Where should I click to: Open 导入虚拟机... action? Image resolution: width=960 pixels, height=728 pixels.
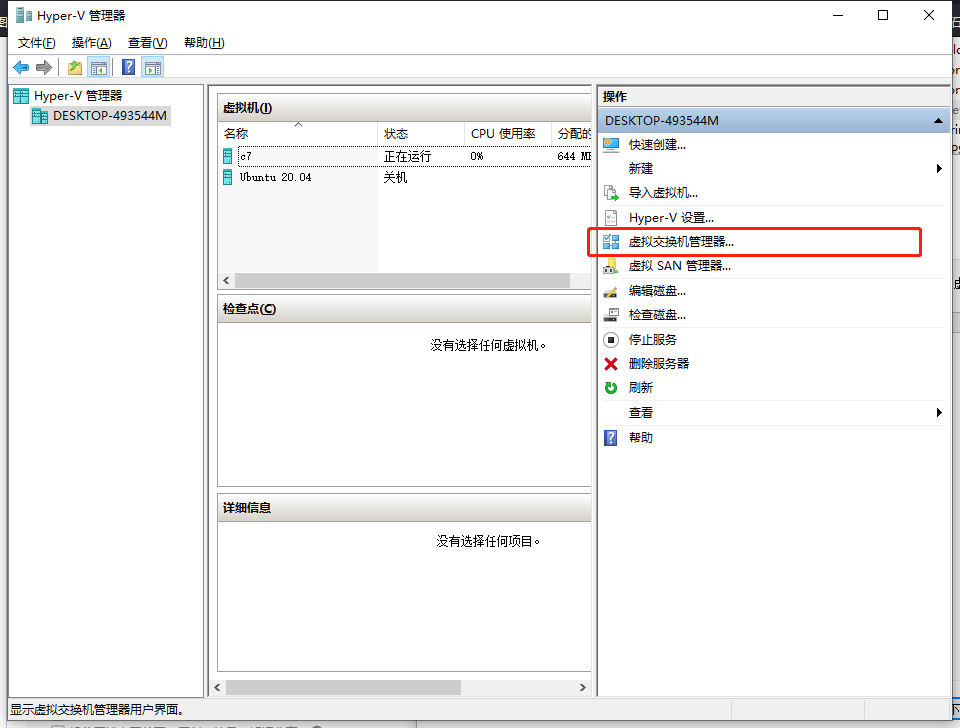[663, 193]
